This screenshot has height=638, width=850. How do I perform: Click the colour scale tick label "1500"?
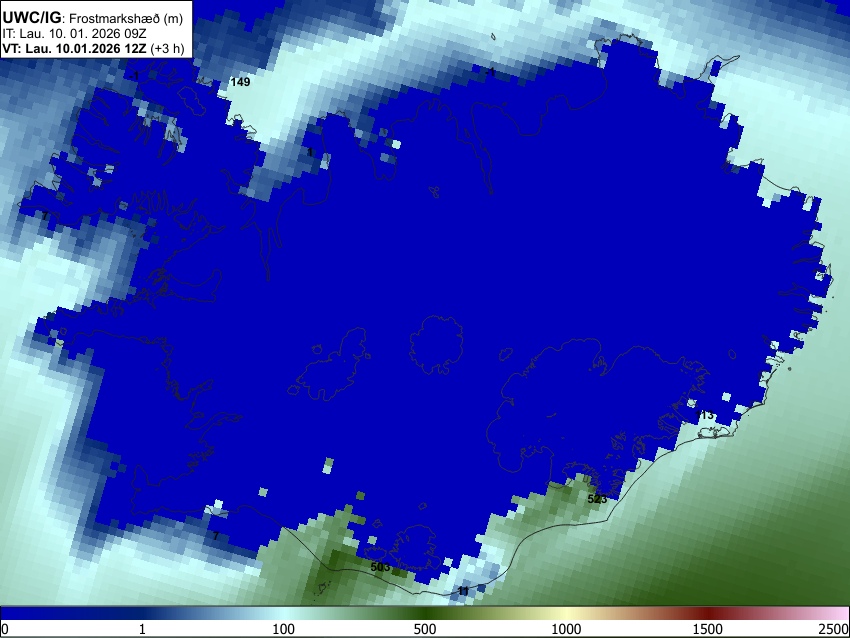tap(707, 629)
